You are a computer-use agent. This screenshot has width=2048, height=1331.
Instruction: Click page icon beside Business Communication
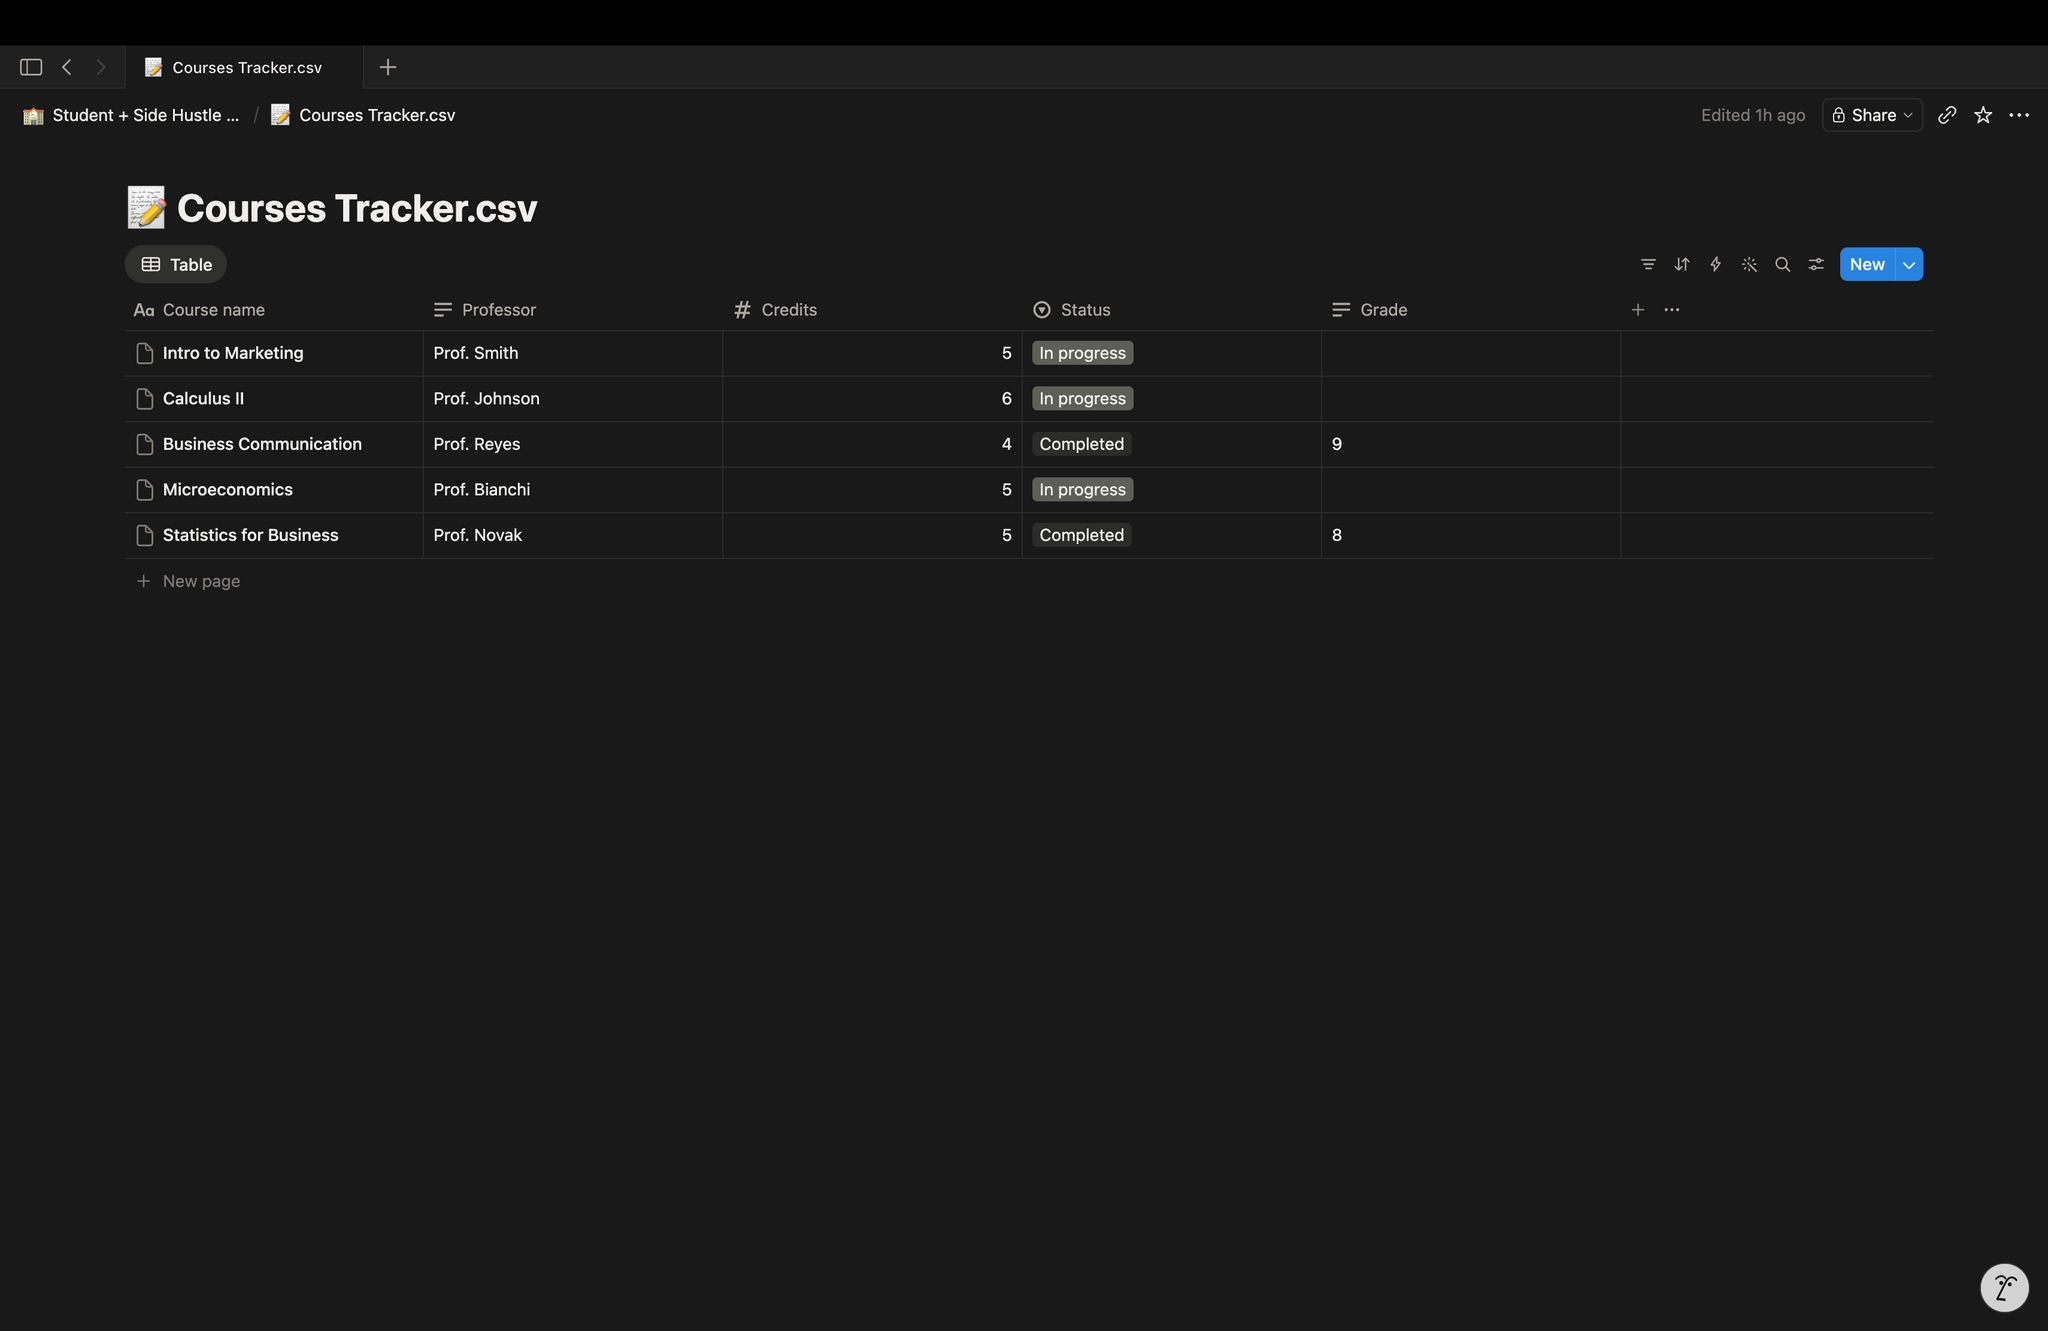145,444
